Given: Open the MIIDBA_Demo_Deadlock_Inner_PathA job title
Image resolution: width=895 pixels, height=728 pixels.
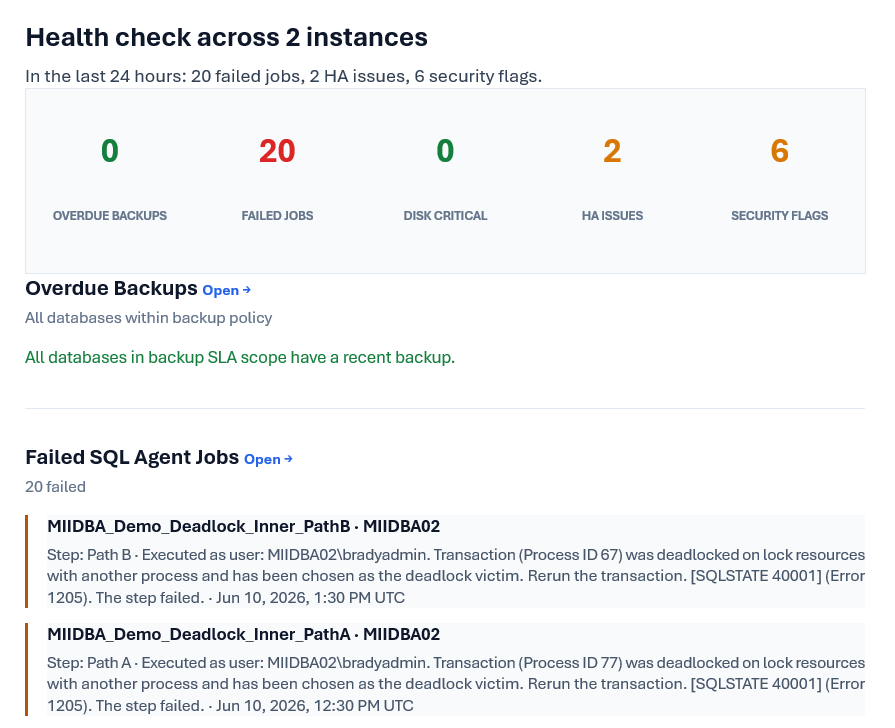Looking at the screenshot, I should pos(243,634).
